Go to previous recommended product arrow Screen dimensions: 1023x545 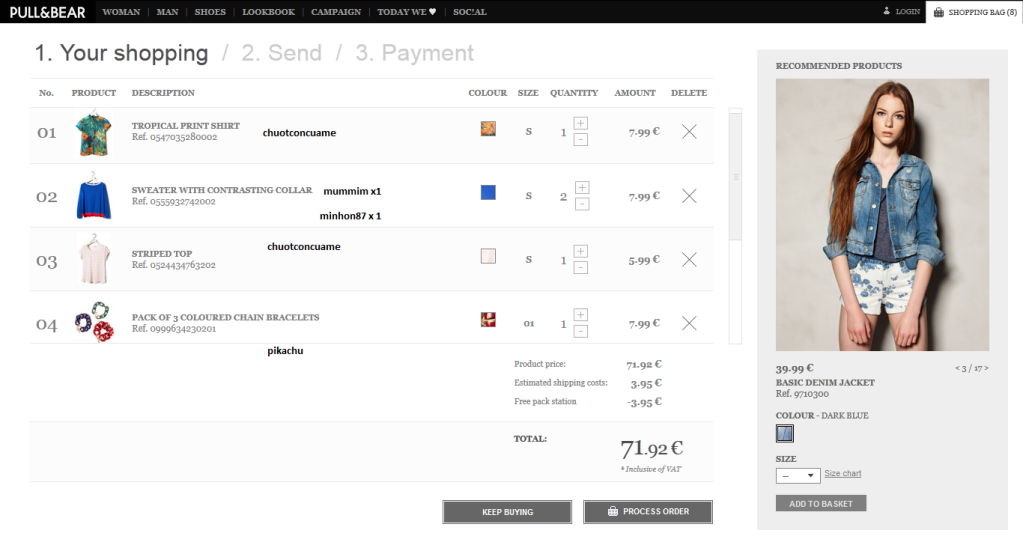click(958, 368)
